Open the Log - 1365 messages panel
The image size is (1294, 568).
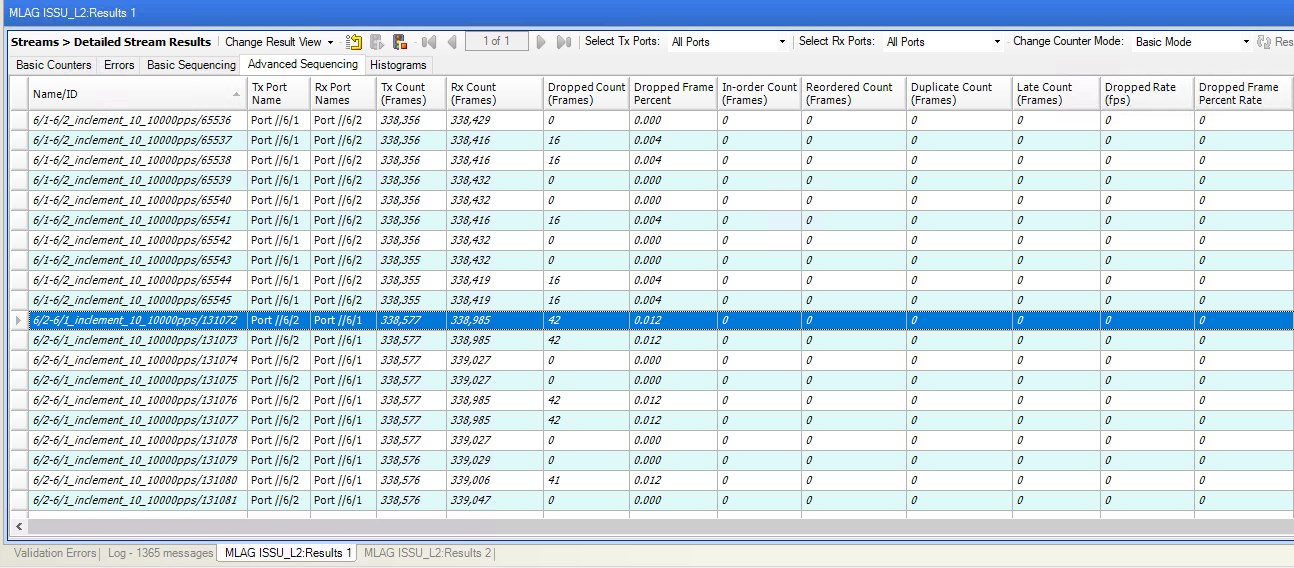click(161, 553)
